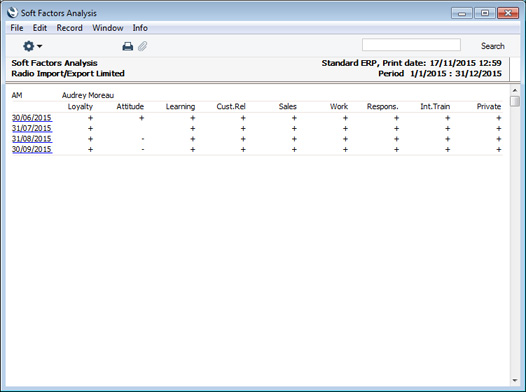Screen dimensions: 526x392
Task: Click the vertical scrollbar thumb
Action: click(x=515, y=101)
